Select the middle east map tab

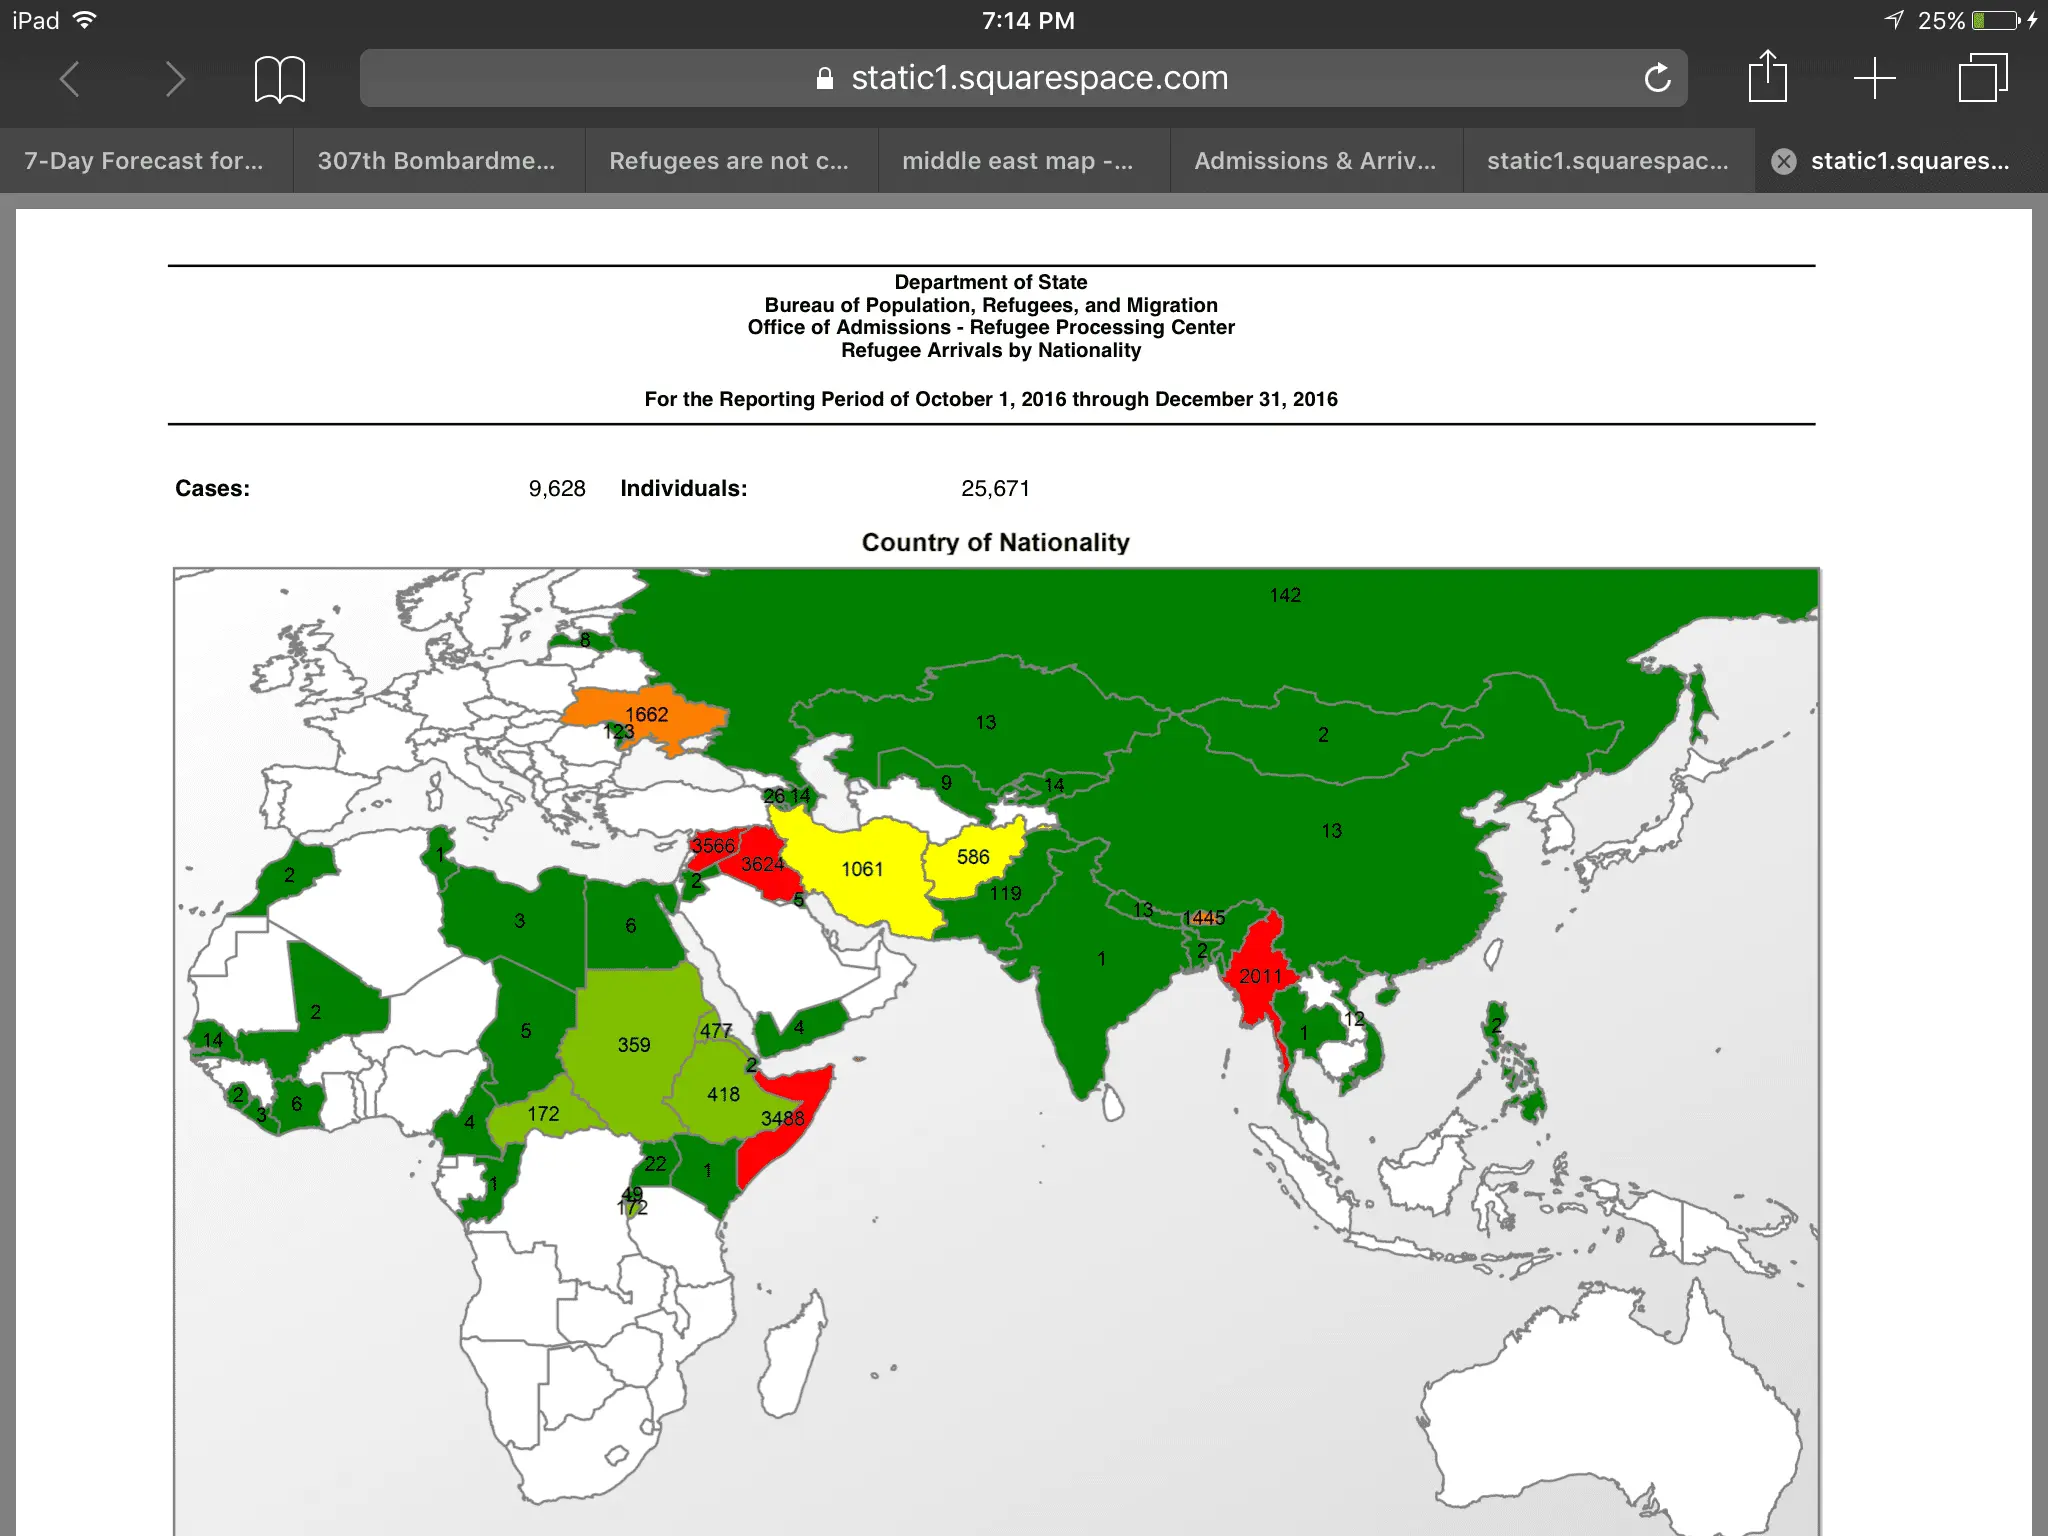tap(1018, 161)
